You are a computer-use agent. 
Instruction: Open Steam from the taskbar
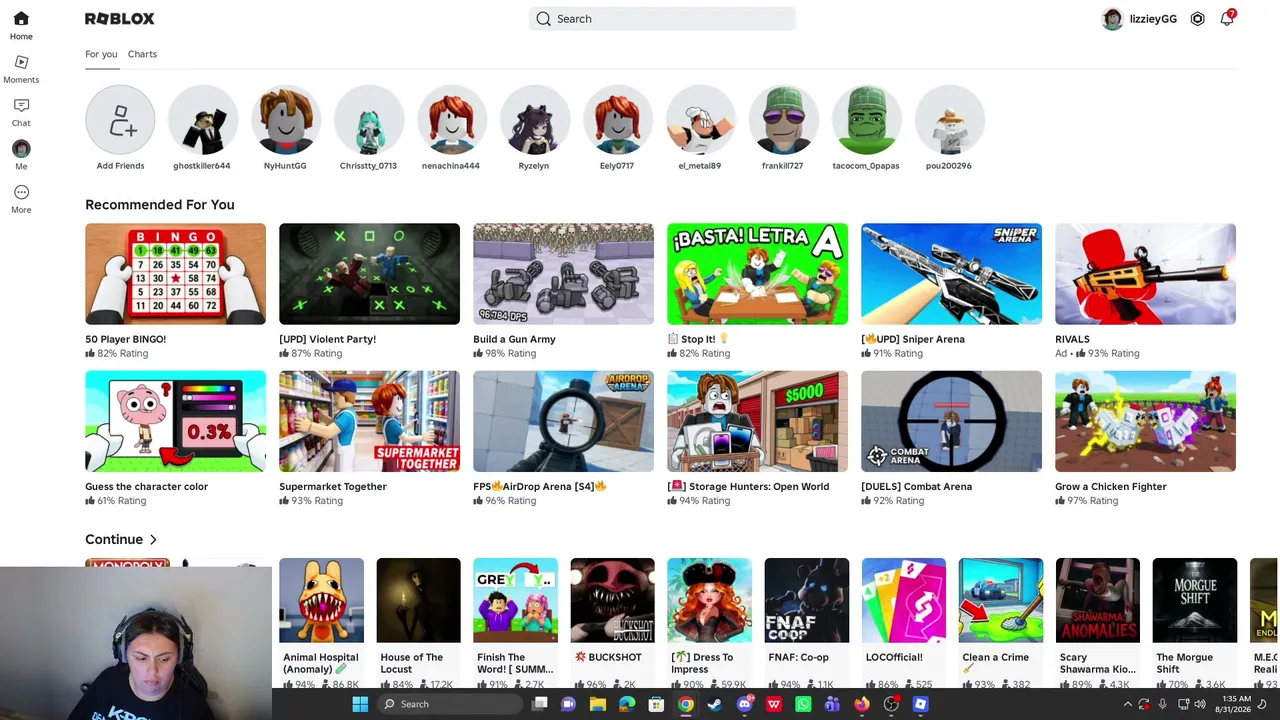(715, 704)
